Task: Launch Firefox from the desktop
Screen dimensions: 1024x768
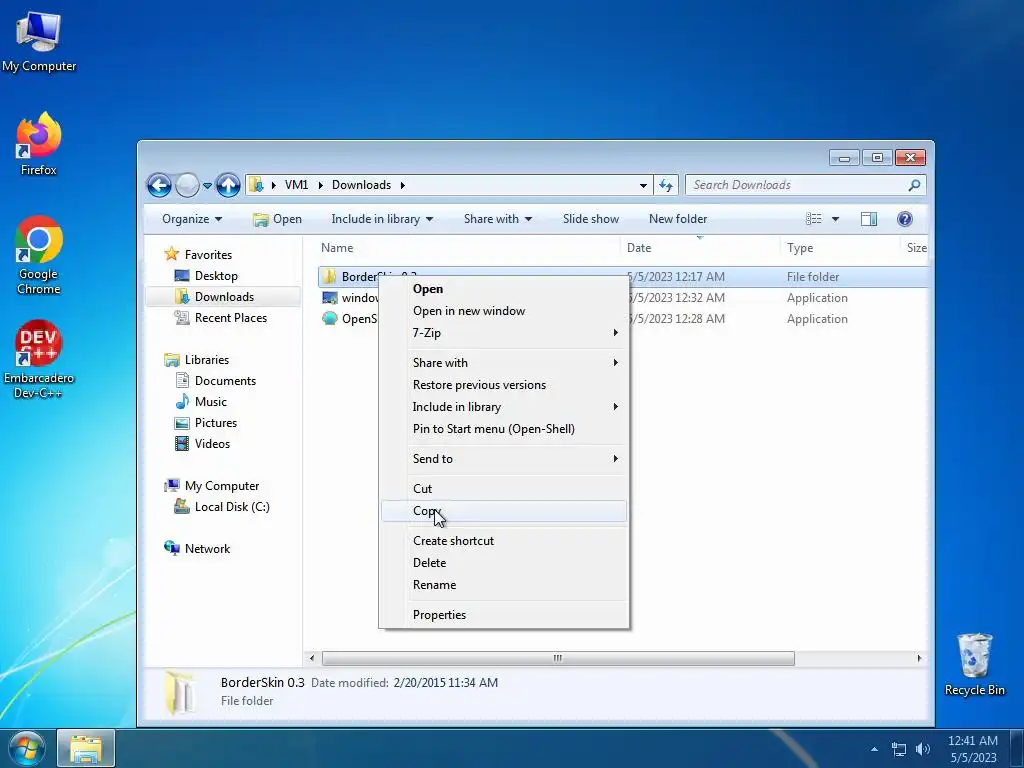Action: click(39, 144)
